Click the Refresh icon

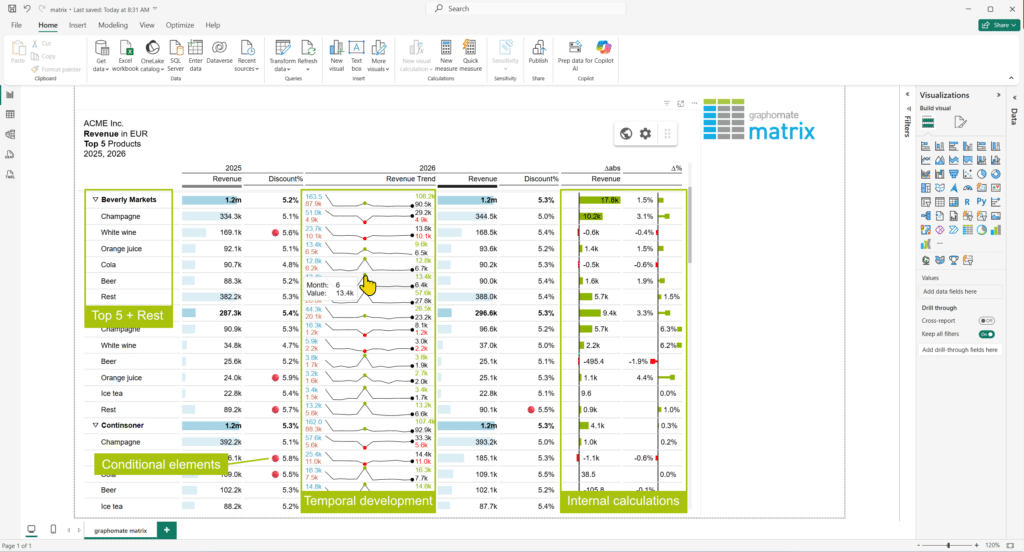[x=308, y=48]
